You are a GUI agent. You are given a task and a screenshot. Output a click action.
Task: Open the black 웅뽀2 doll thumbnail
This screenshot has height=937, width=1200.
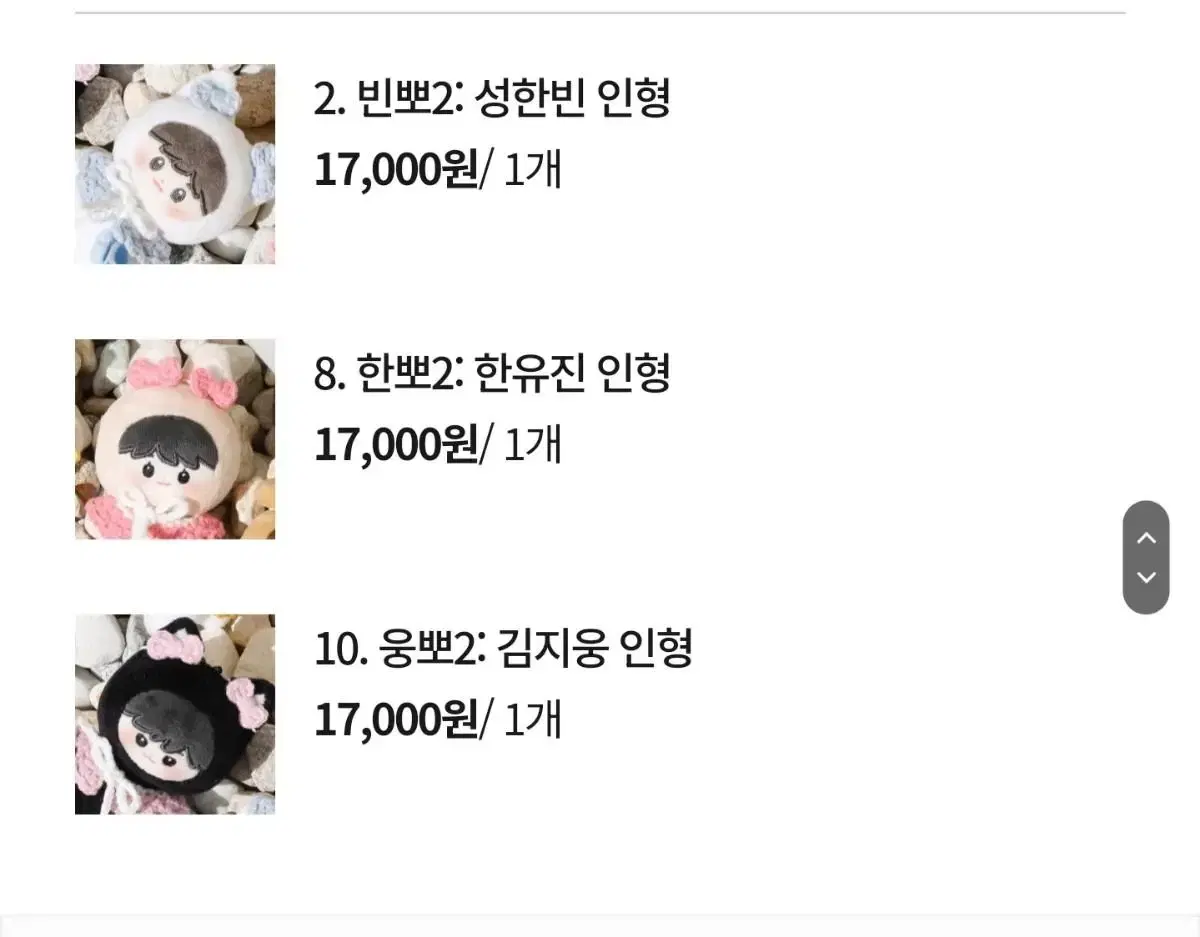(175, 714)
